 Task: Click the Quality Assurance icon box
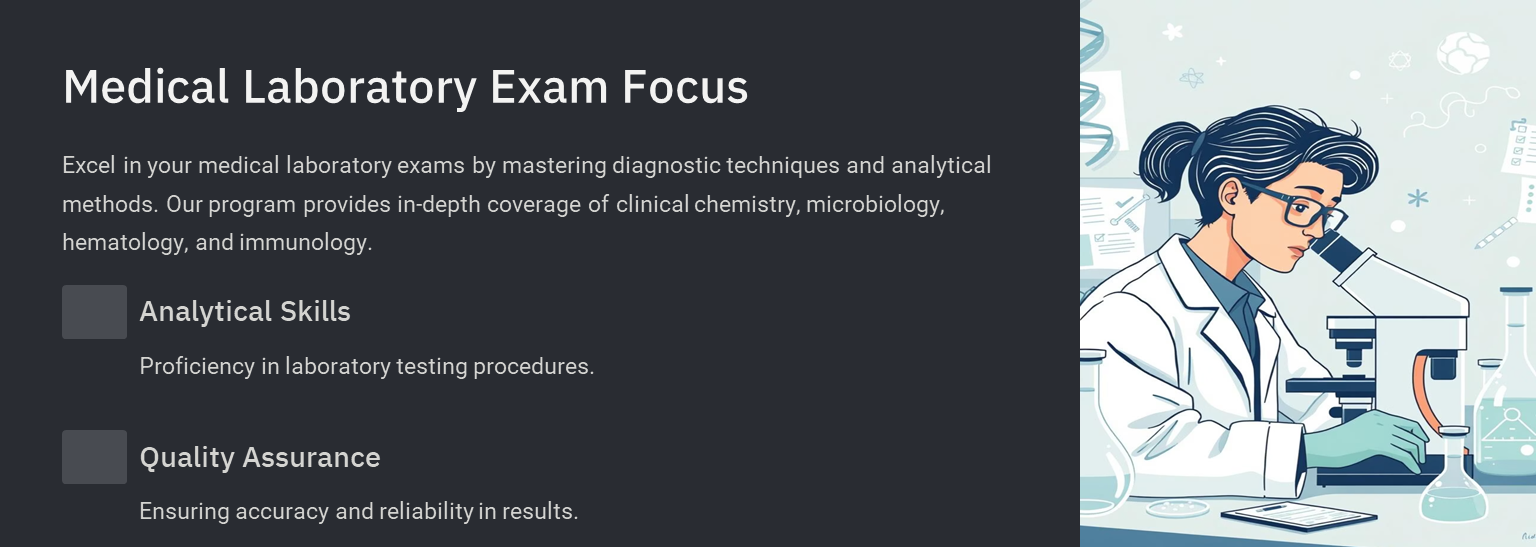[94, 457]
